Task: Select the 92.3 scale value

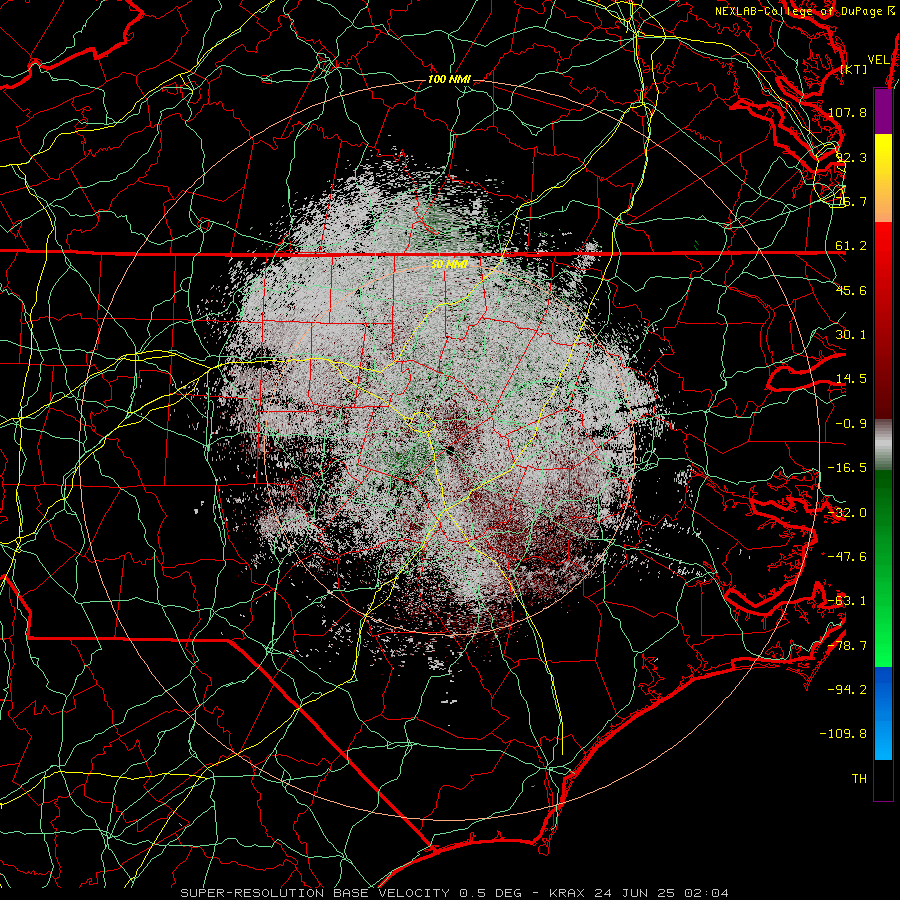Action: 851,157
